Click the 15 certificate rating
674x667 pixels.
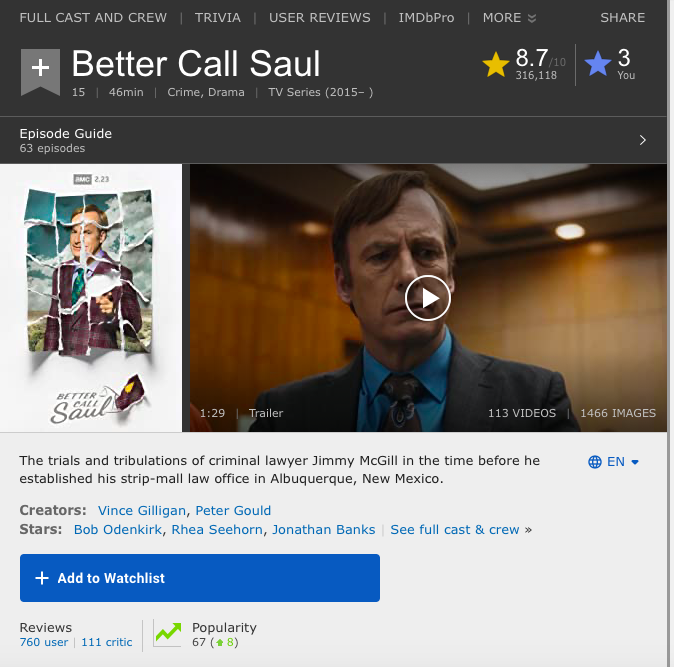coord(79,92)
